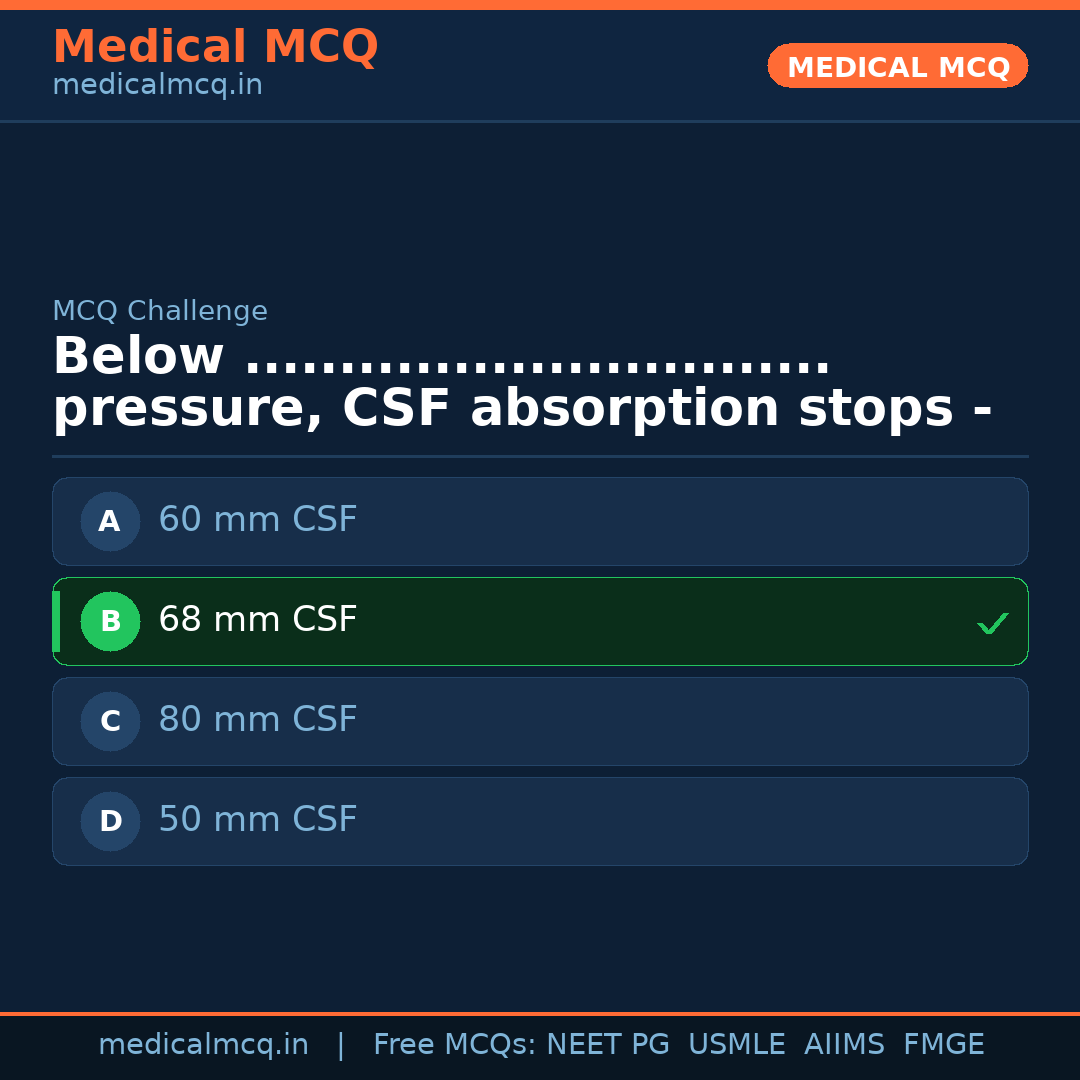The image size is (1080, 1080).
Task: Click the orange MEDICAL MCQ badge
Action: pos(897,66)
